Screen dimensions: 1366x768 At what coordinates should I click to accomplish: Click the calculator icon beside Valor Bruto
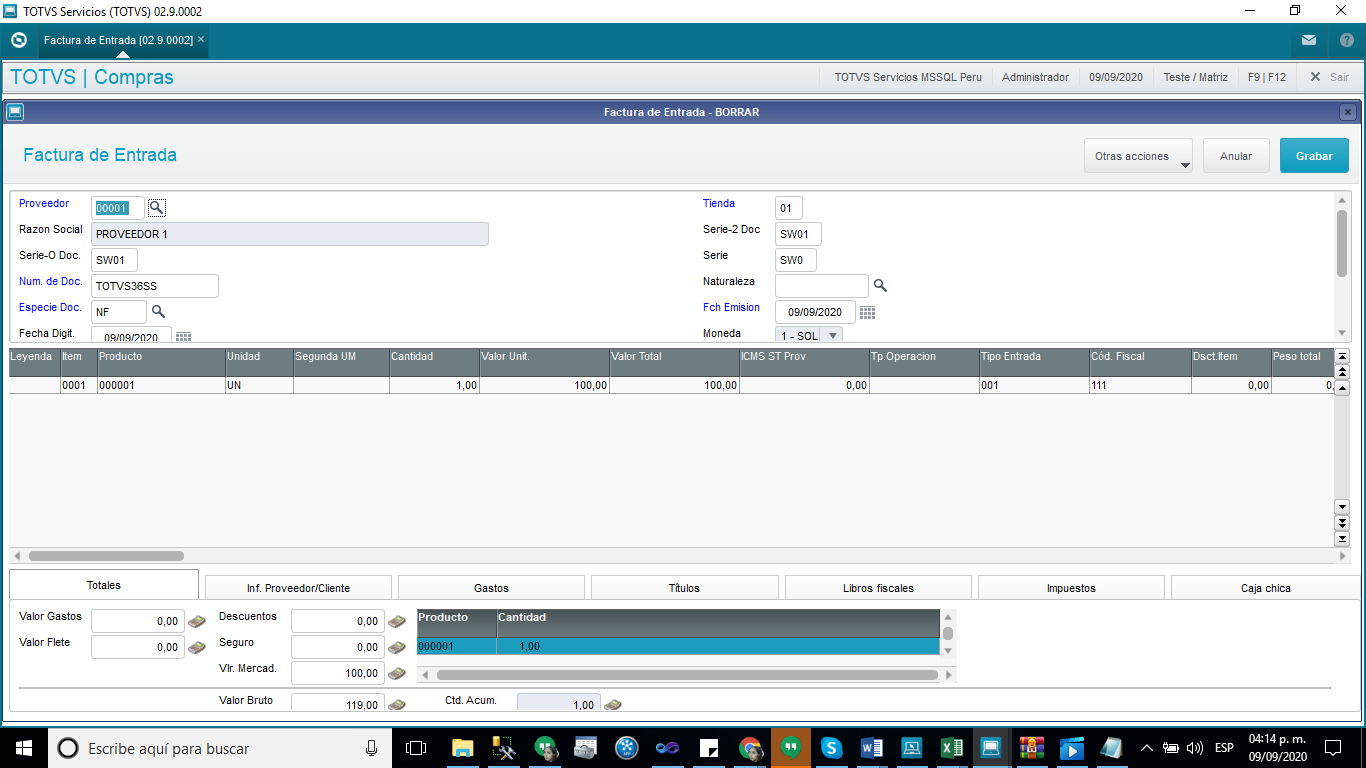[396, 704]
